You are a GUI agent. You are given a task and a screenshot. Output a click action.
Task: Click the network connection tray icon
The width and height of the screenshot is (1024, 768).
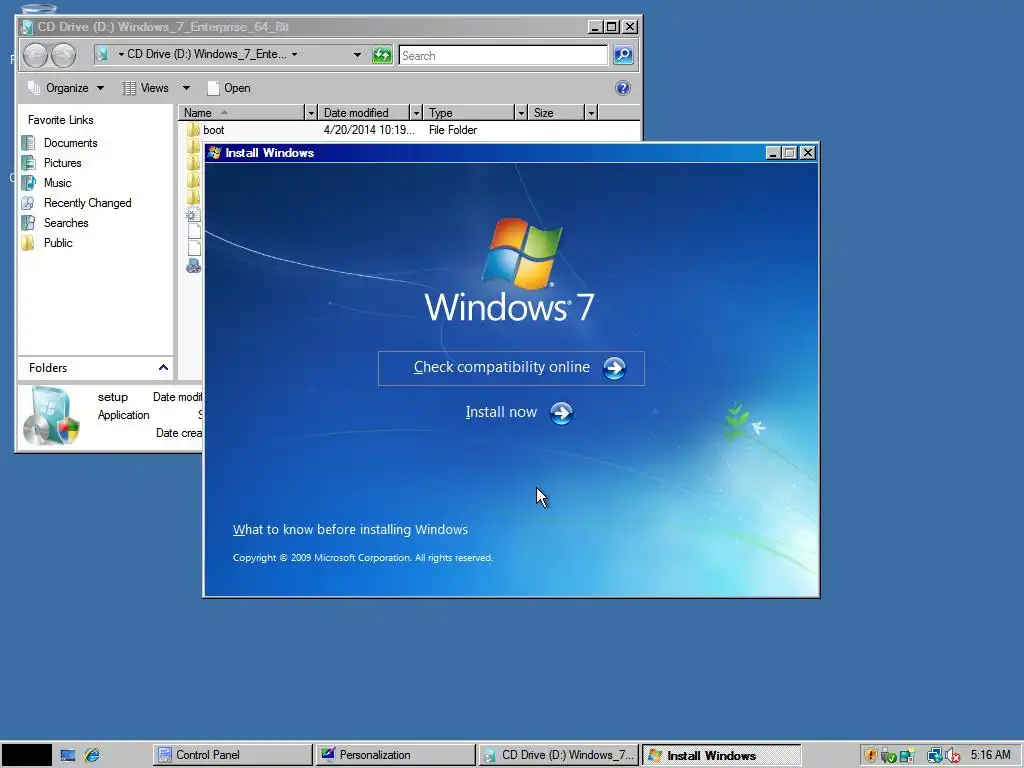tap(935, 756)
